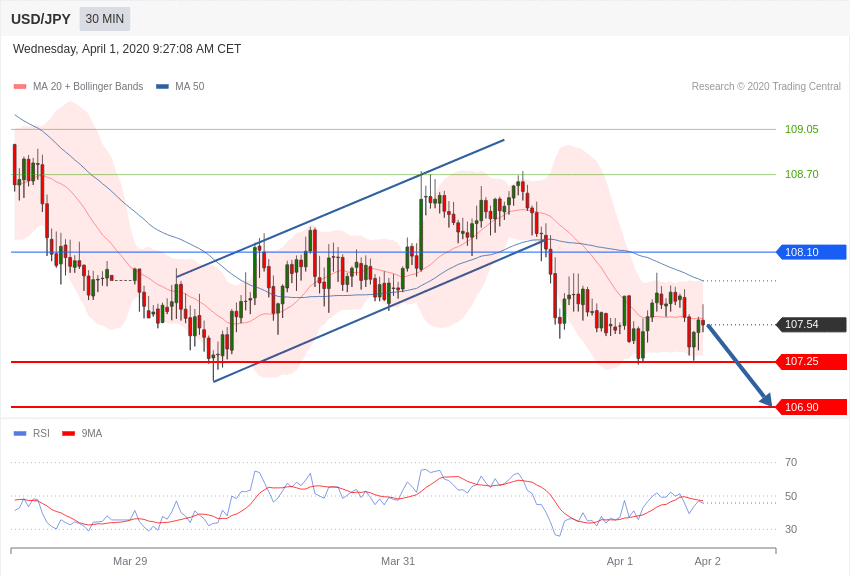The width and height of the screenshot is (850, 576).
Task: Click the Apr 2 date axis label
Action: [707, 561]
